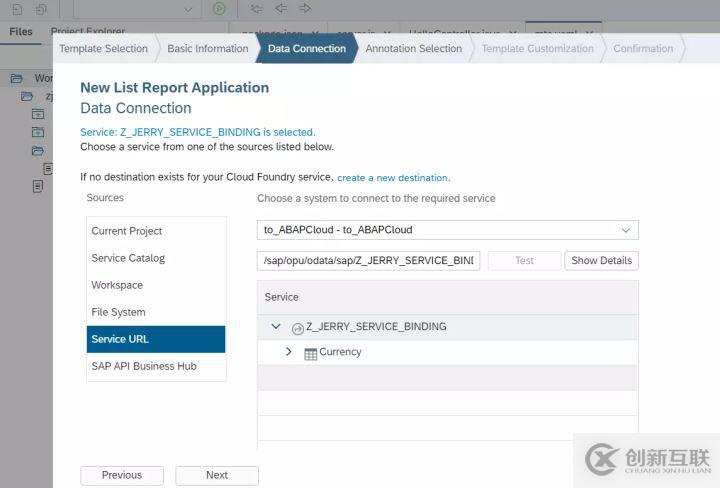Click the save file icon in the top toolbar
The width and height of the screenshot is (720, 488).
click(x=17, y=9)
